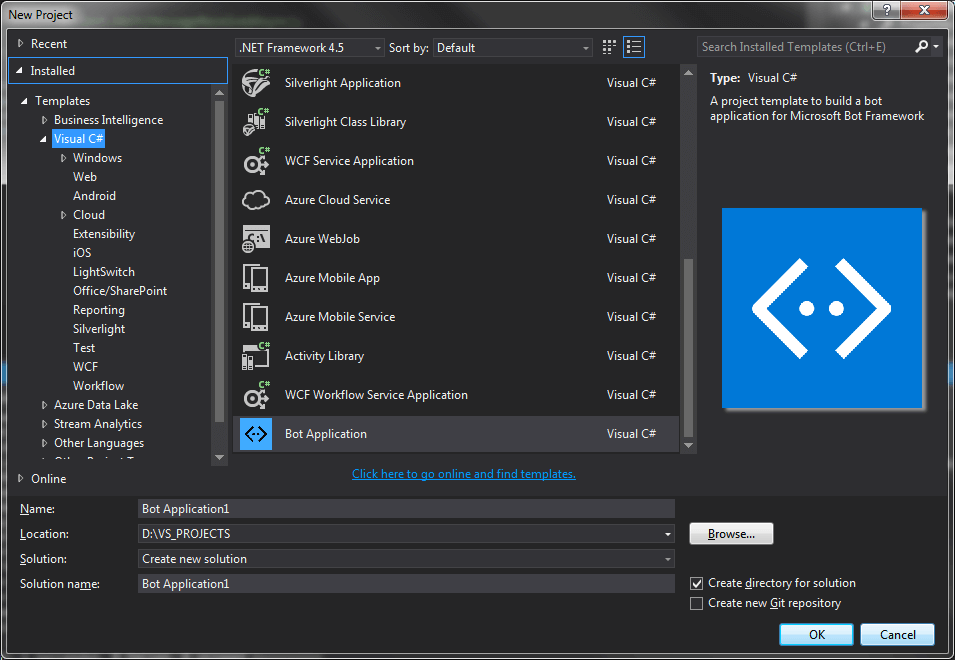This screenshot has height=660, width=955.
Task: Select the Silverlight category
Action: click(x=99, y=329)
